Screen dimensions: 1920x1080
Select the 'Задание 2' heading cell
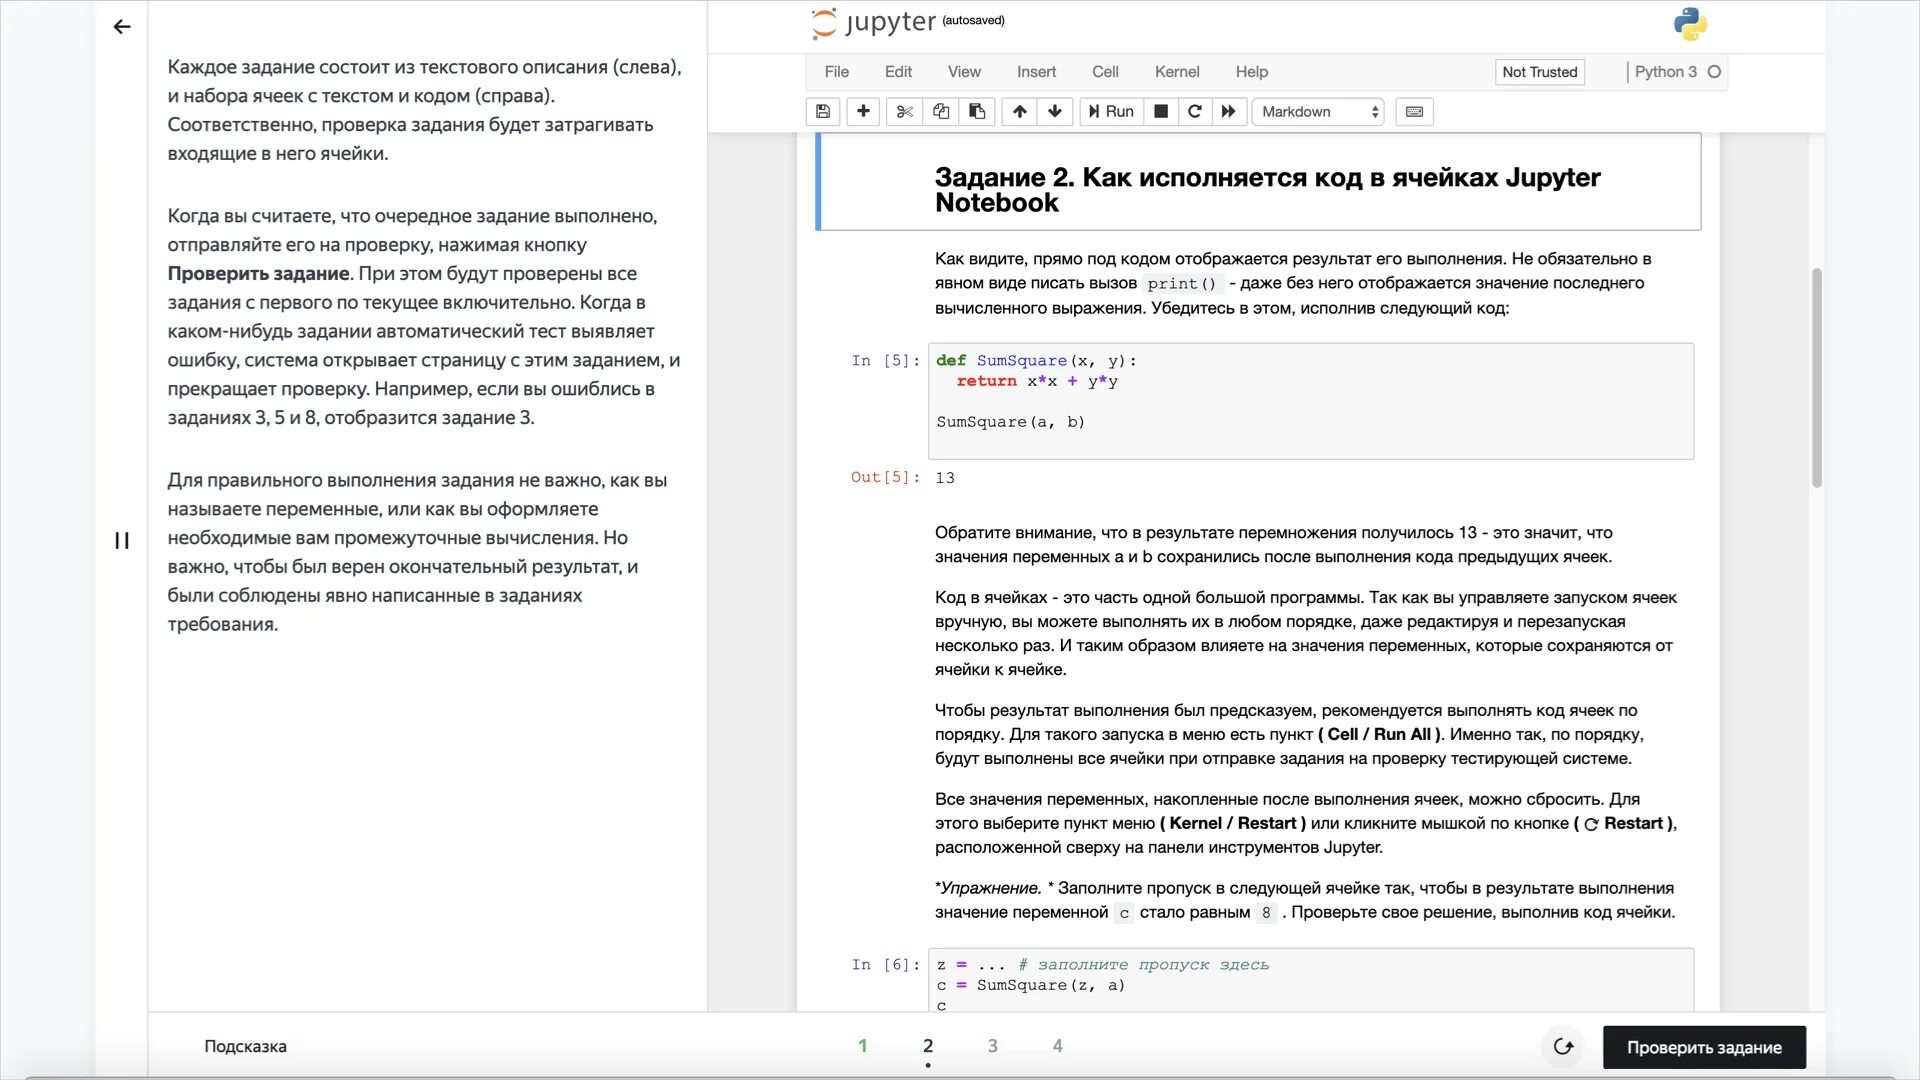(1258, 182)
